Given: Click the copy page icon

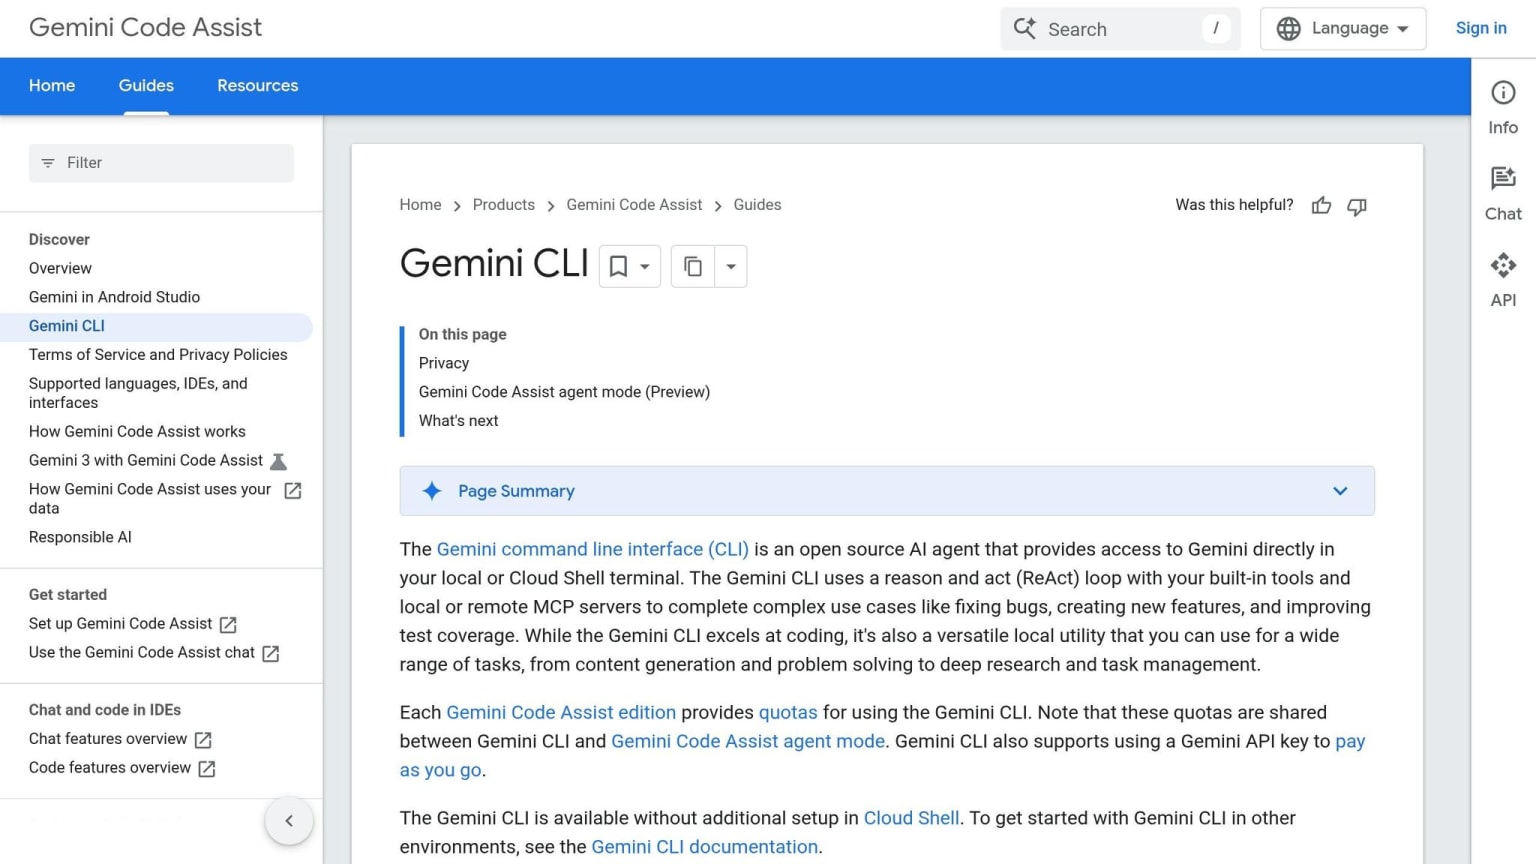Looking at the screenshot, I should pos(693,266).
